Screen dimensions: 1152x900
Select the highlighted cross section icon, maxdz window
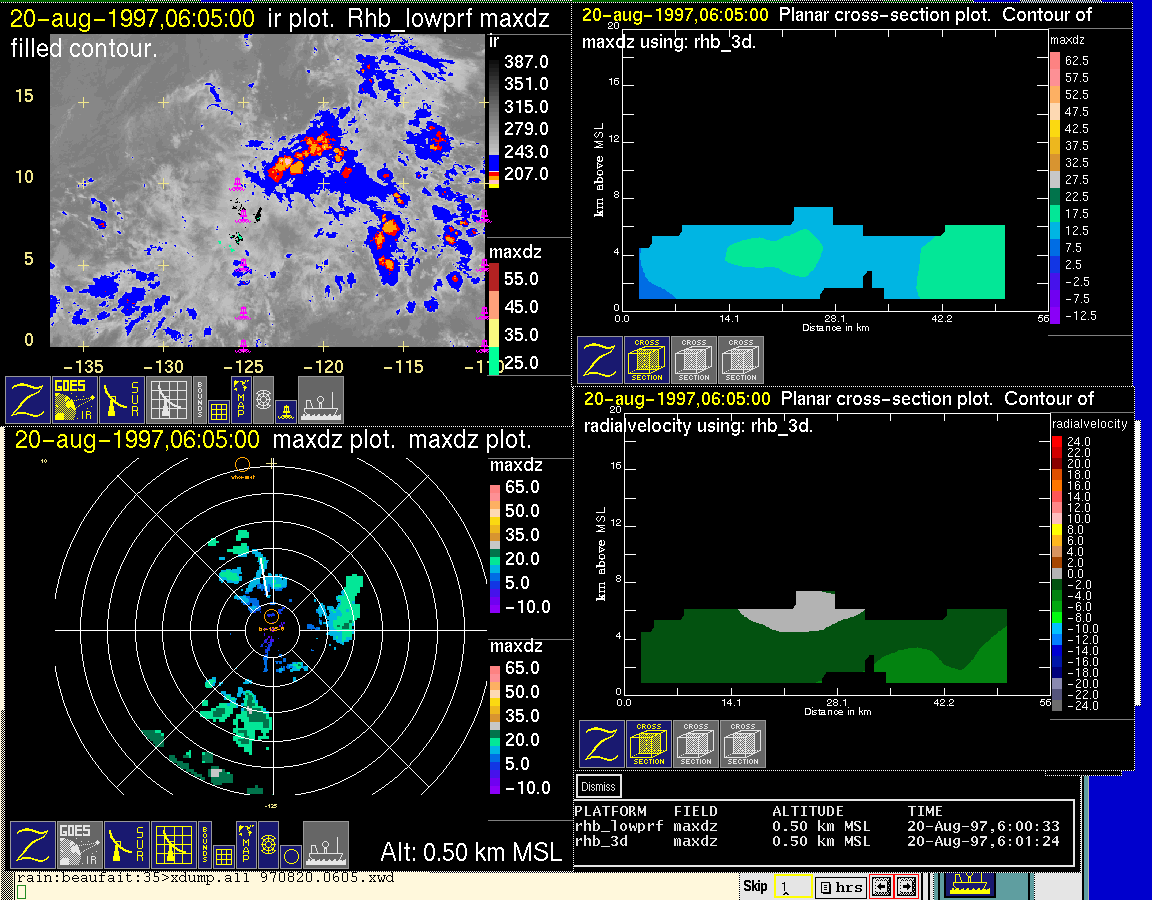point(647,360)
